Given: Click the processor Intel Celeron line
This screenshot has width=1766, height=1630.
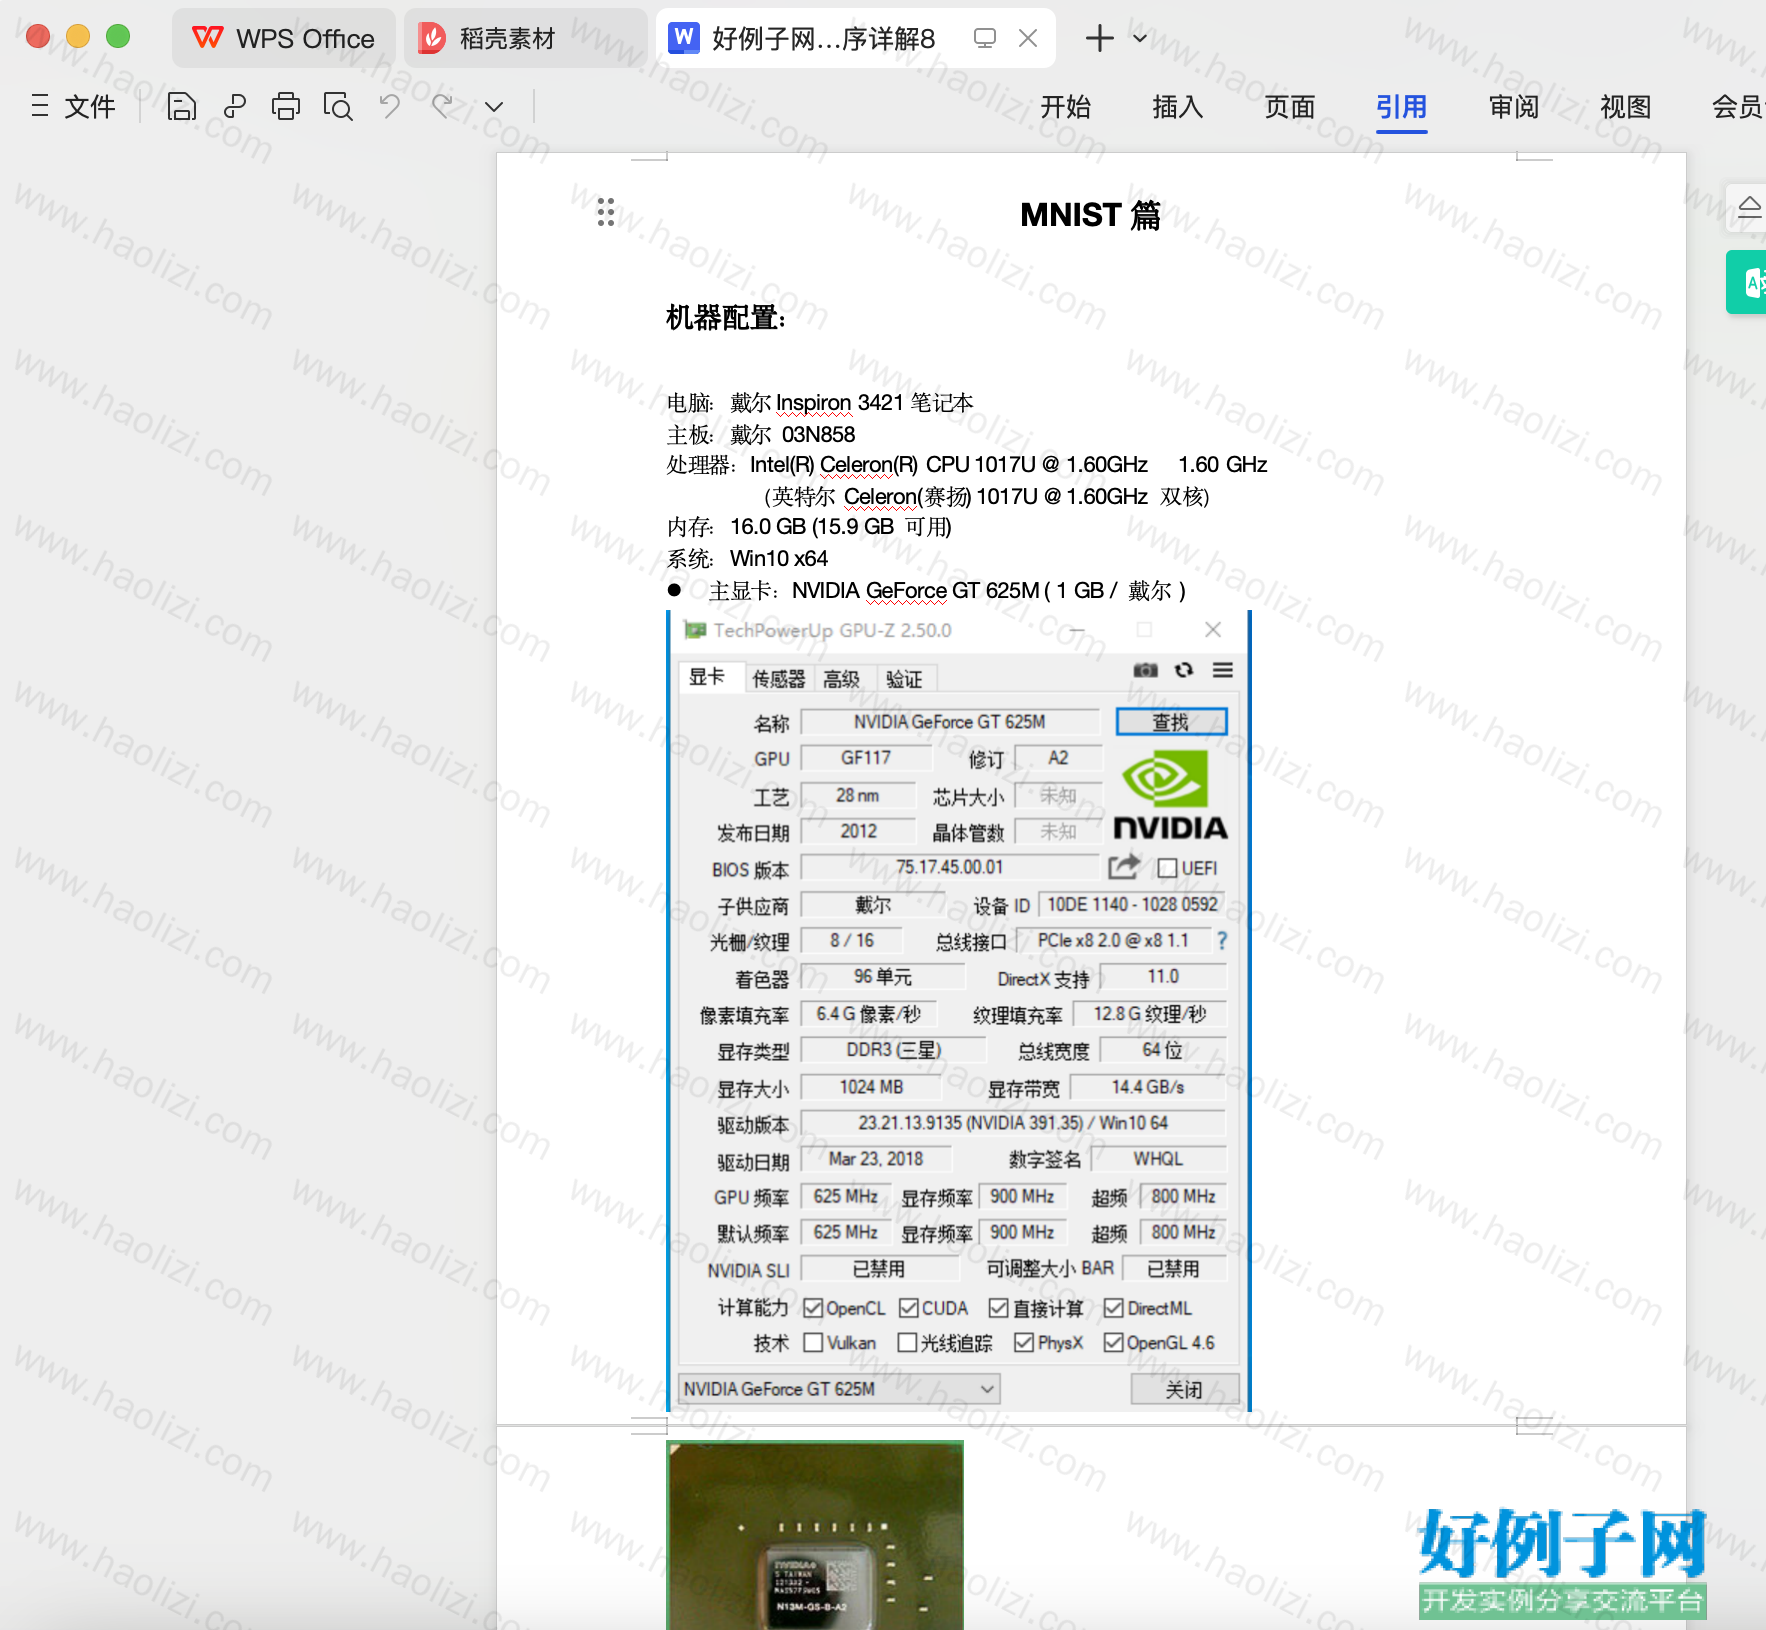Looking at the screenshot, I should [967, 464].
